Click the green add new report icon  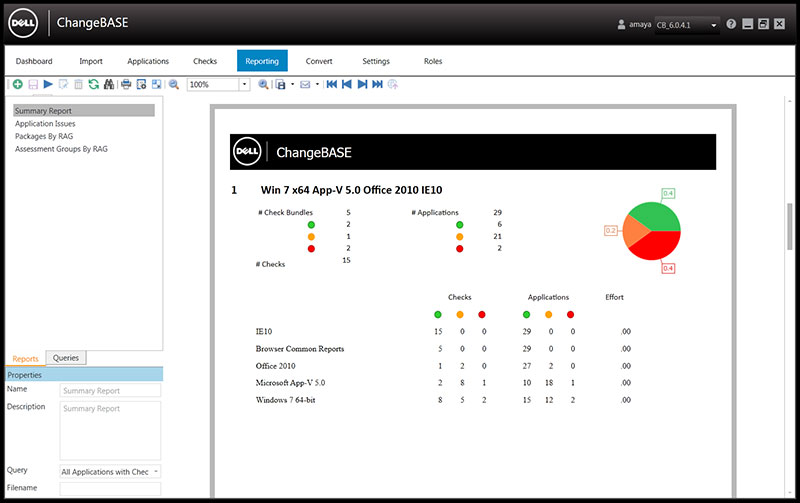(18, 84)
